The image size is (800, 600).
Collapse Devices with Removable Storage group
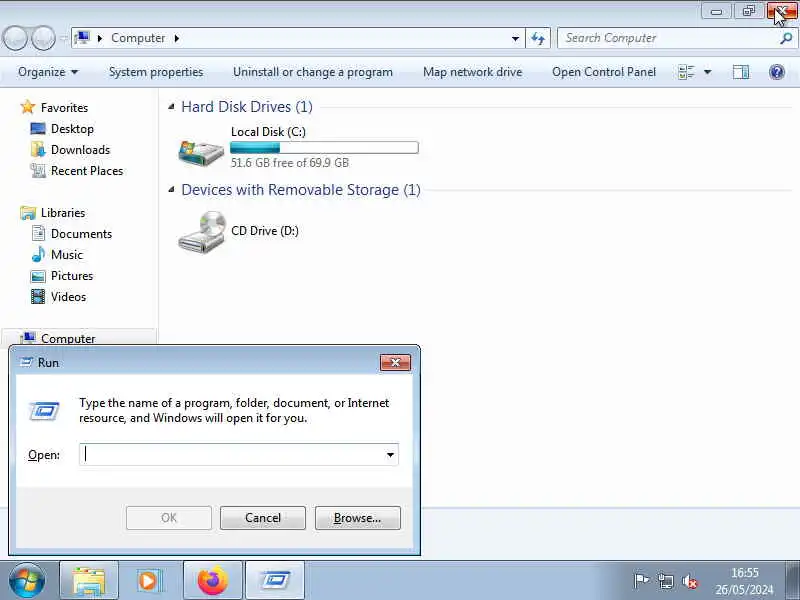(x=171, y=189)
